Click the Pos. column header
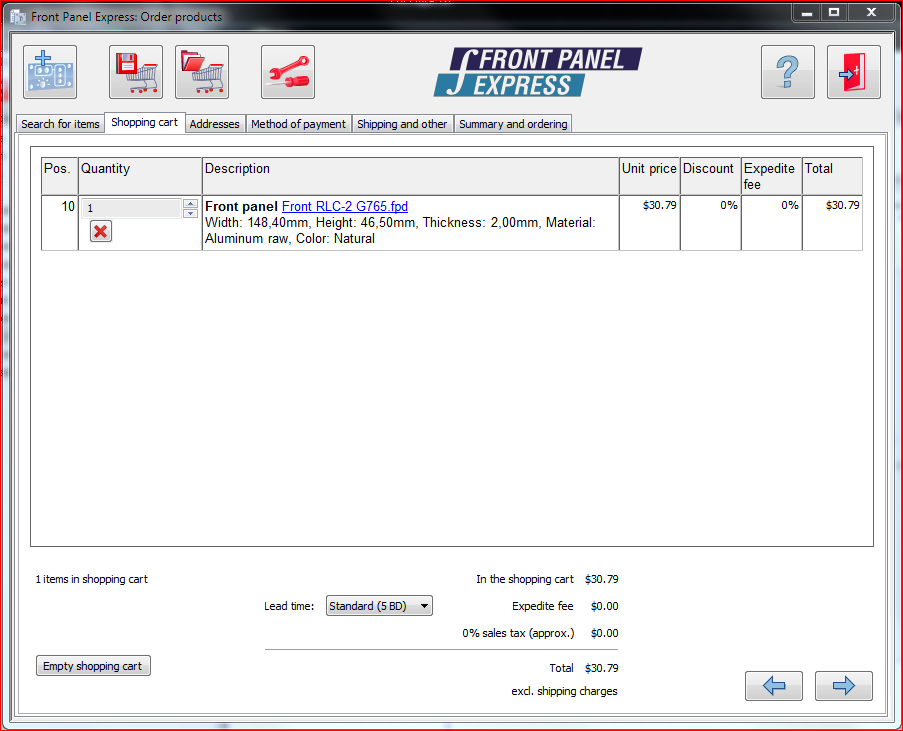The image size is (903, 731). pos(60,176)
